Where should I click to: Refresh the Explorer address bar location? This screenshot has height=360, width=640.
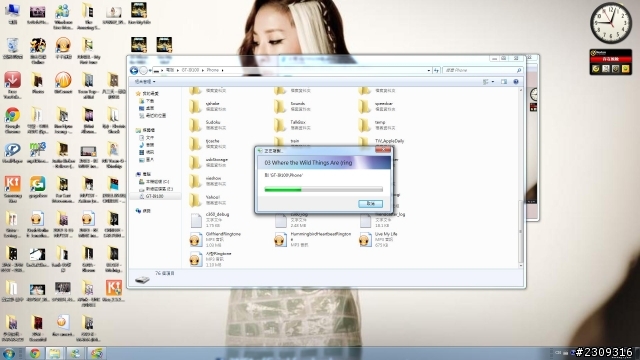(x=436, y=70)
